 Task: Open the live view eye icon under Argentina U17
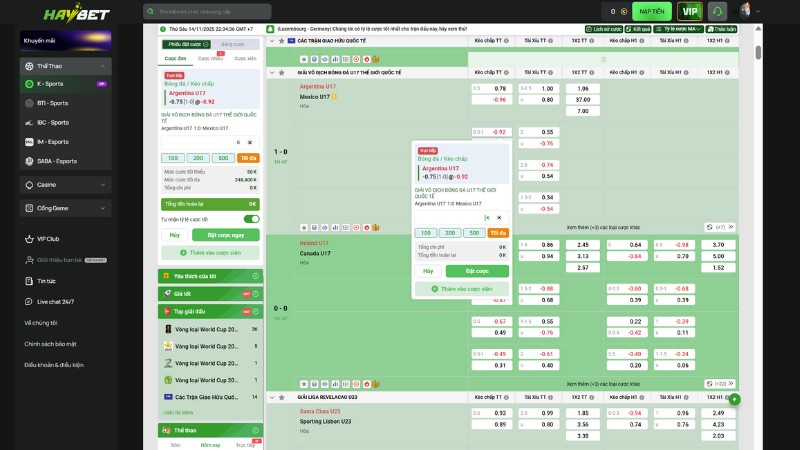click(x=324, y=228)
